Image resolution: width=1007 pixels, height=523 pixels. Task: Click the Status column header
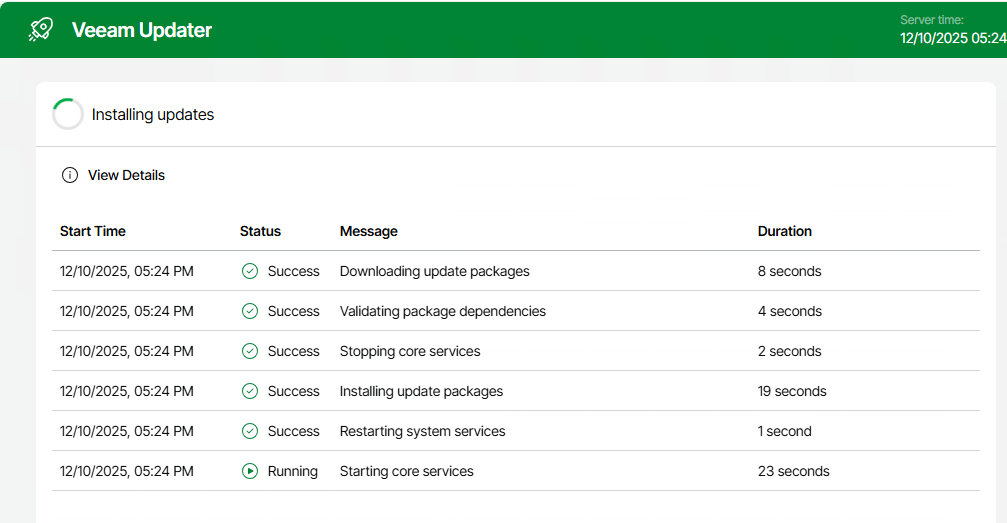[260, 231]
